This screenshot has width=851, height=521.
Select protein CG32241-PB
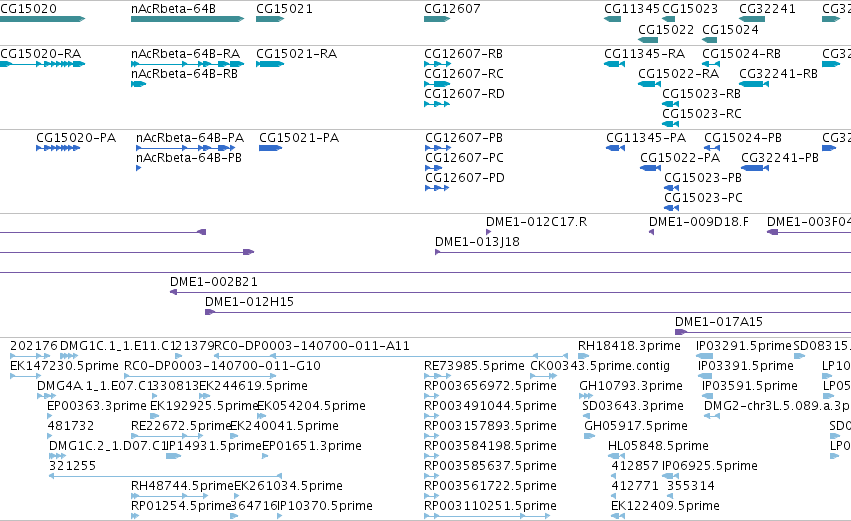click(780, 158)
